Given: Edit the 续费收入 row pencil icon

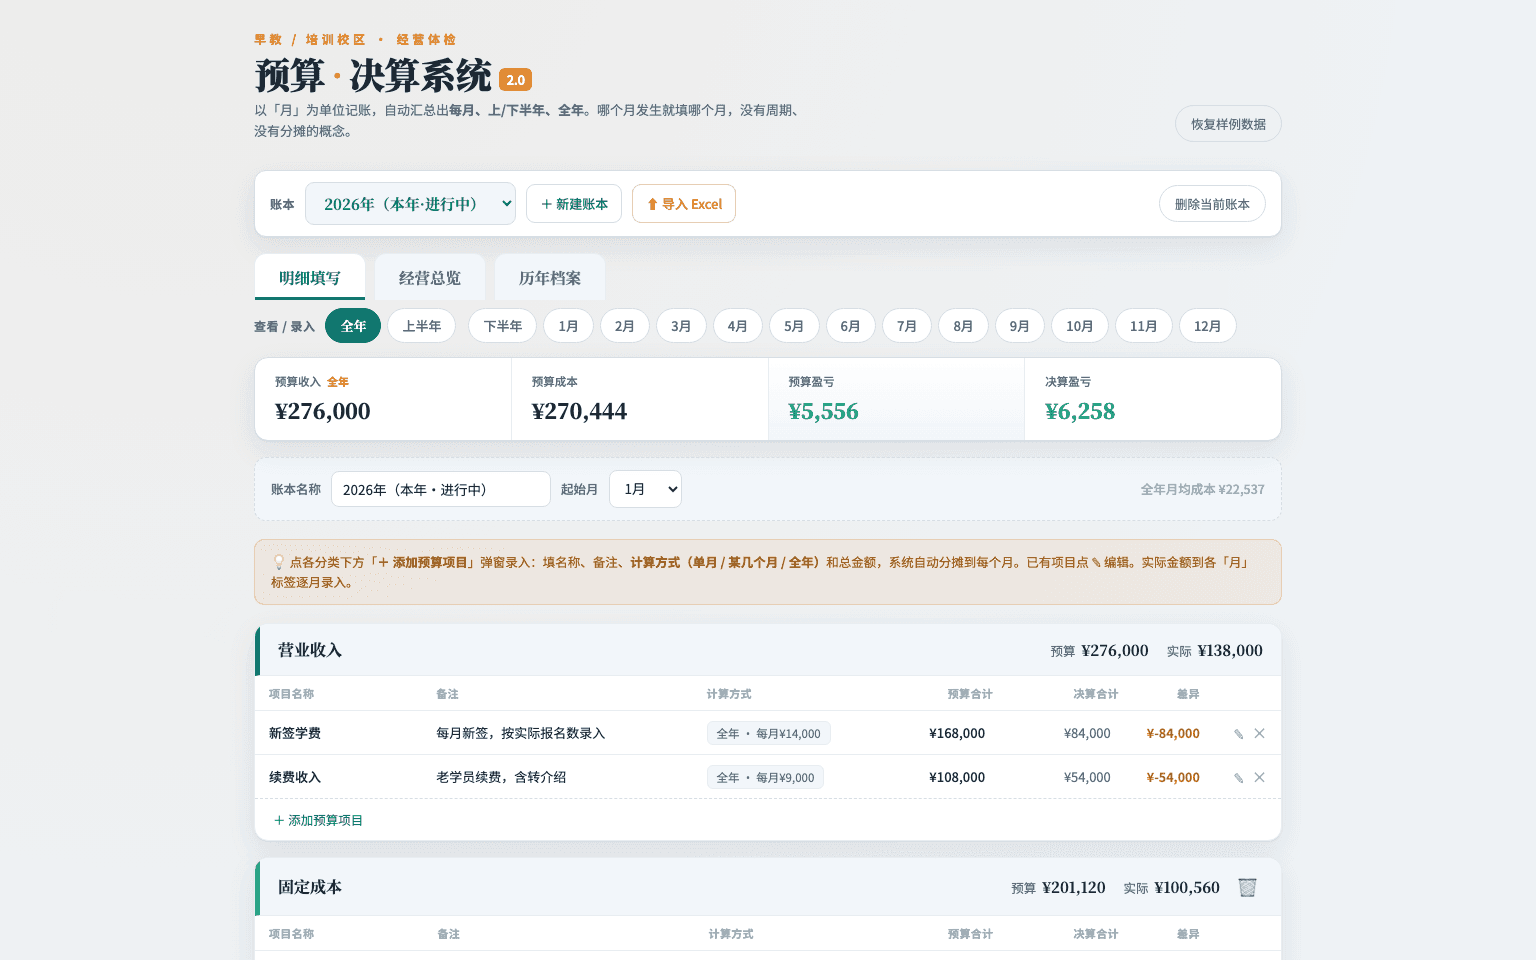Looking at the screenshot, I should click(1238, 778).
